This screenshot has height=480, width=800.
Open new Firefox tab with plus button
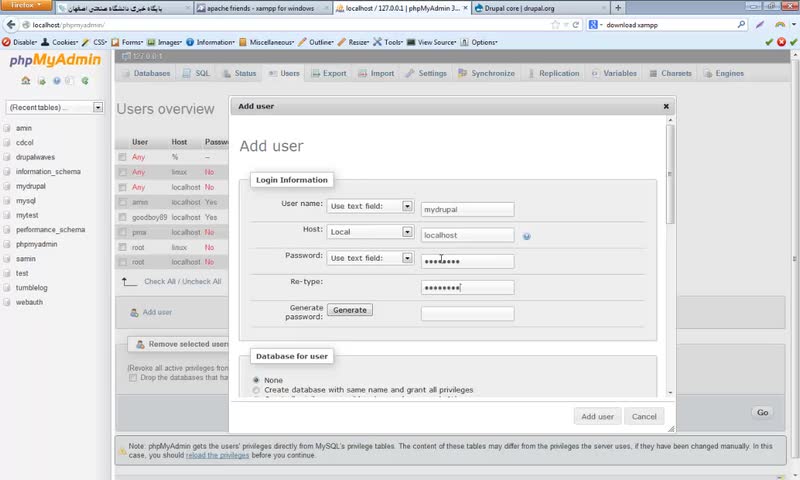click(618, 8)
